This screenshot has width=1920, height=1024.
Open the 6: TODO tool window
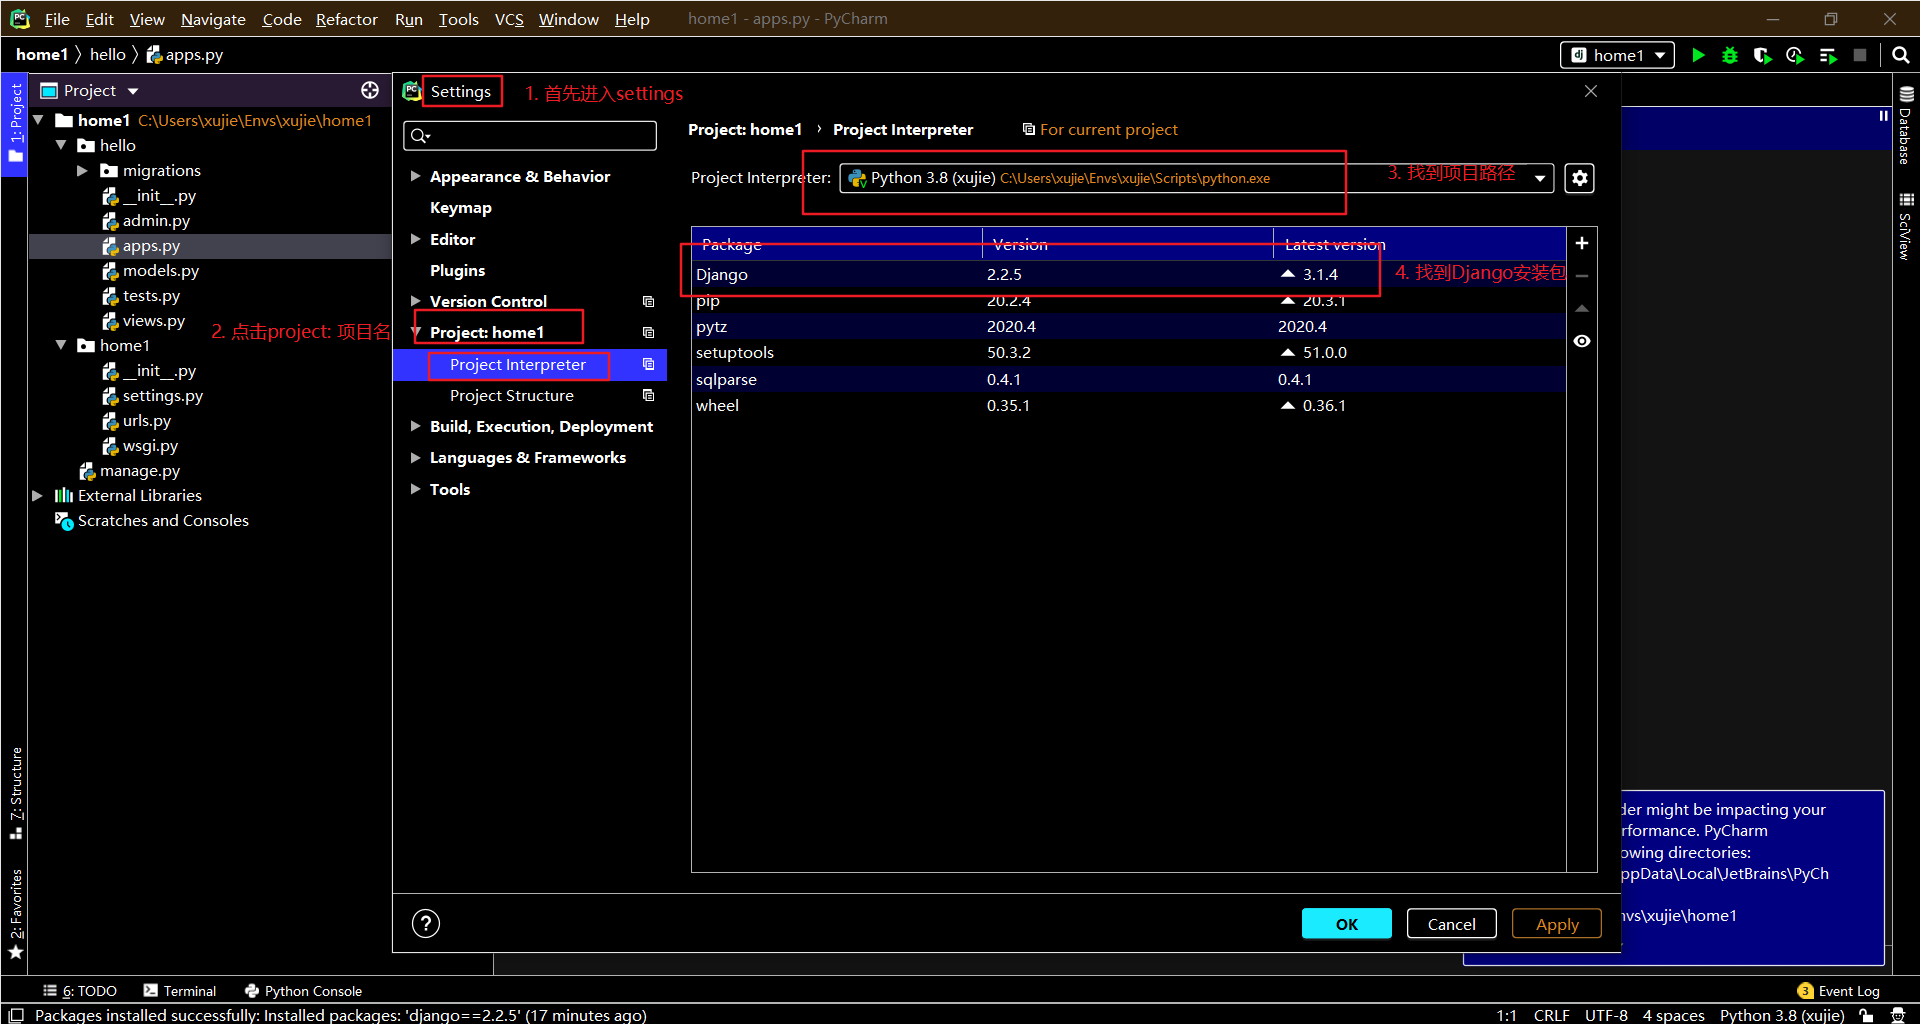(x=80, y=991)
